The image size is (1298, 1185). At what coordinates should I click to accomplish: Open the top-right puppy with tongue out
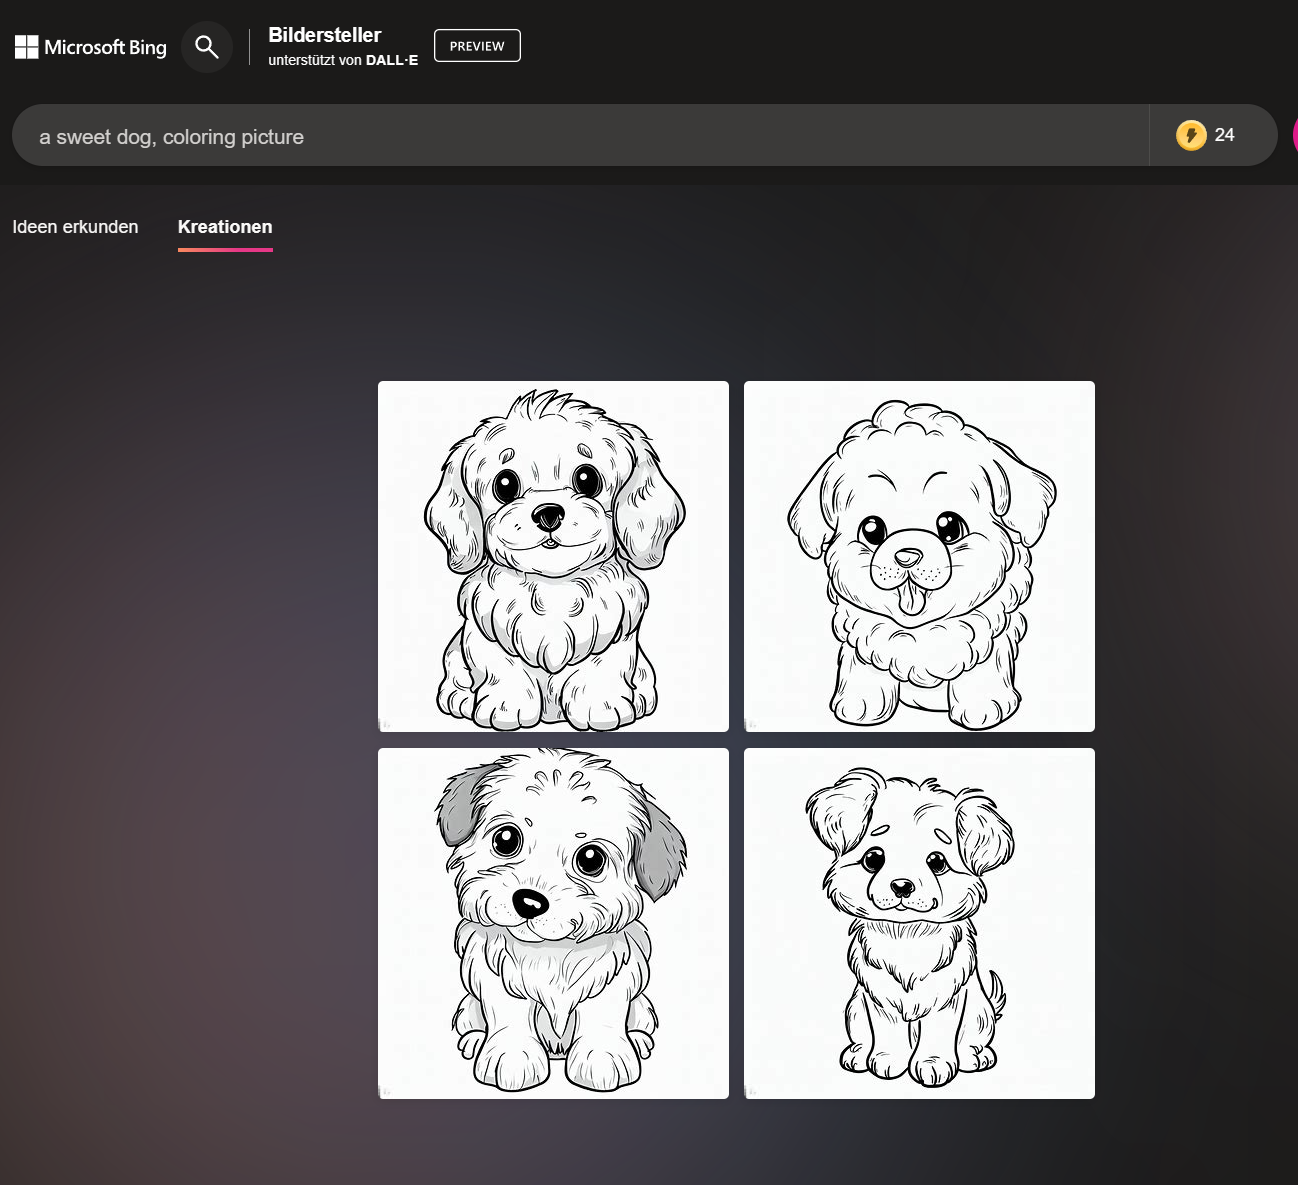pyautogui.click(x=919, y=556)
